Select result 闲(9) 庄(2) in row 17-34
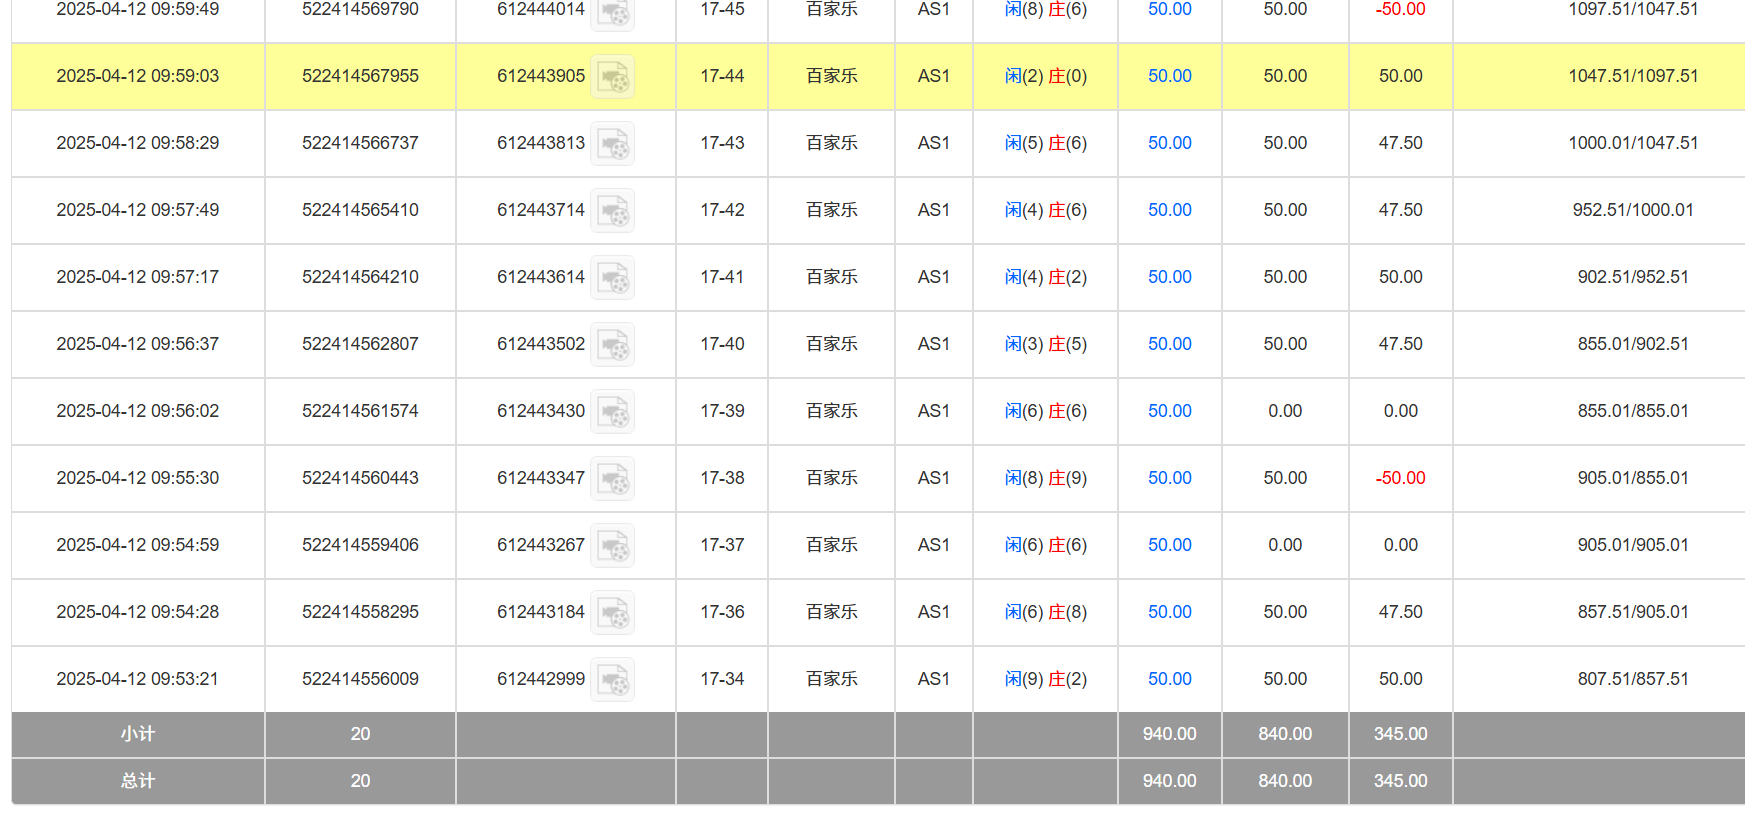1745x829 pixels. pyautogui.click(x=1045, y=679)
